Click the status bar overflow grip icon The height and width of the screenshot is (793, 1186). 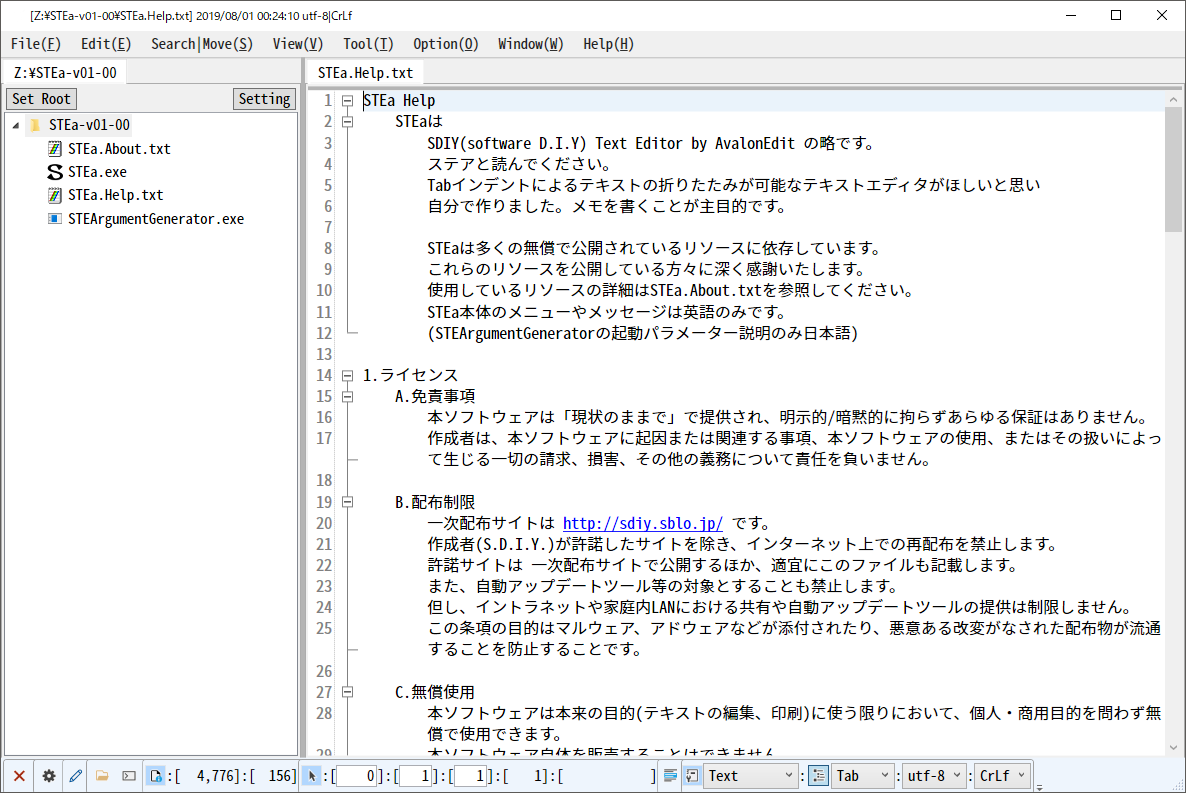tap(1039, 787)
